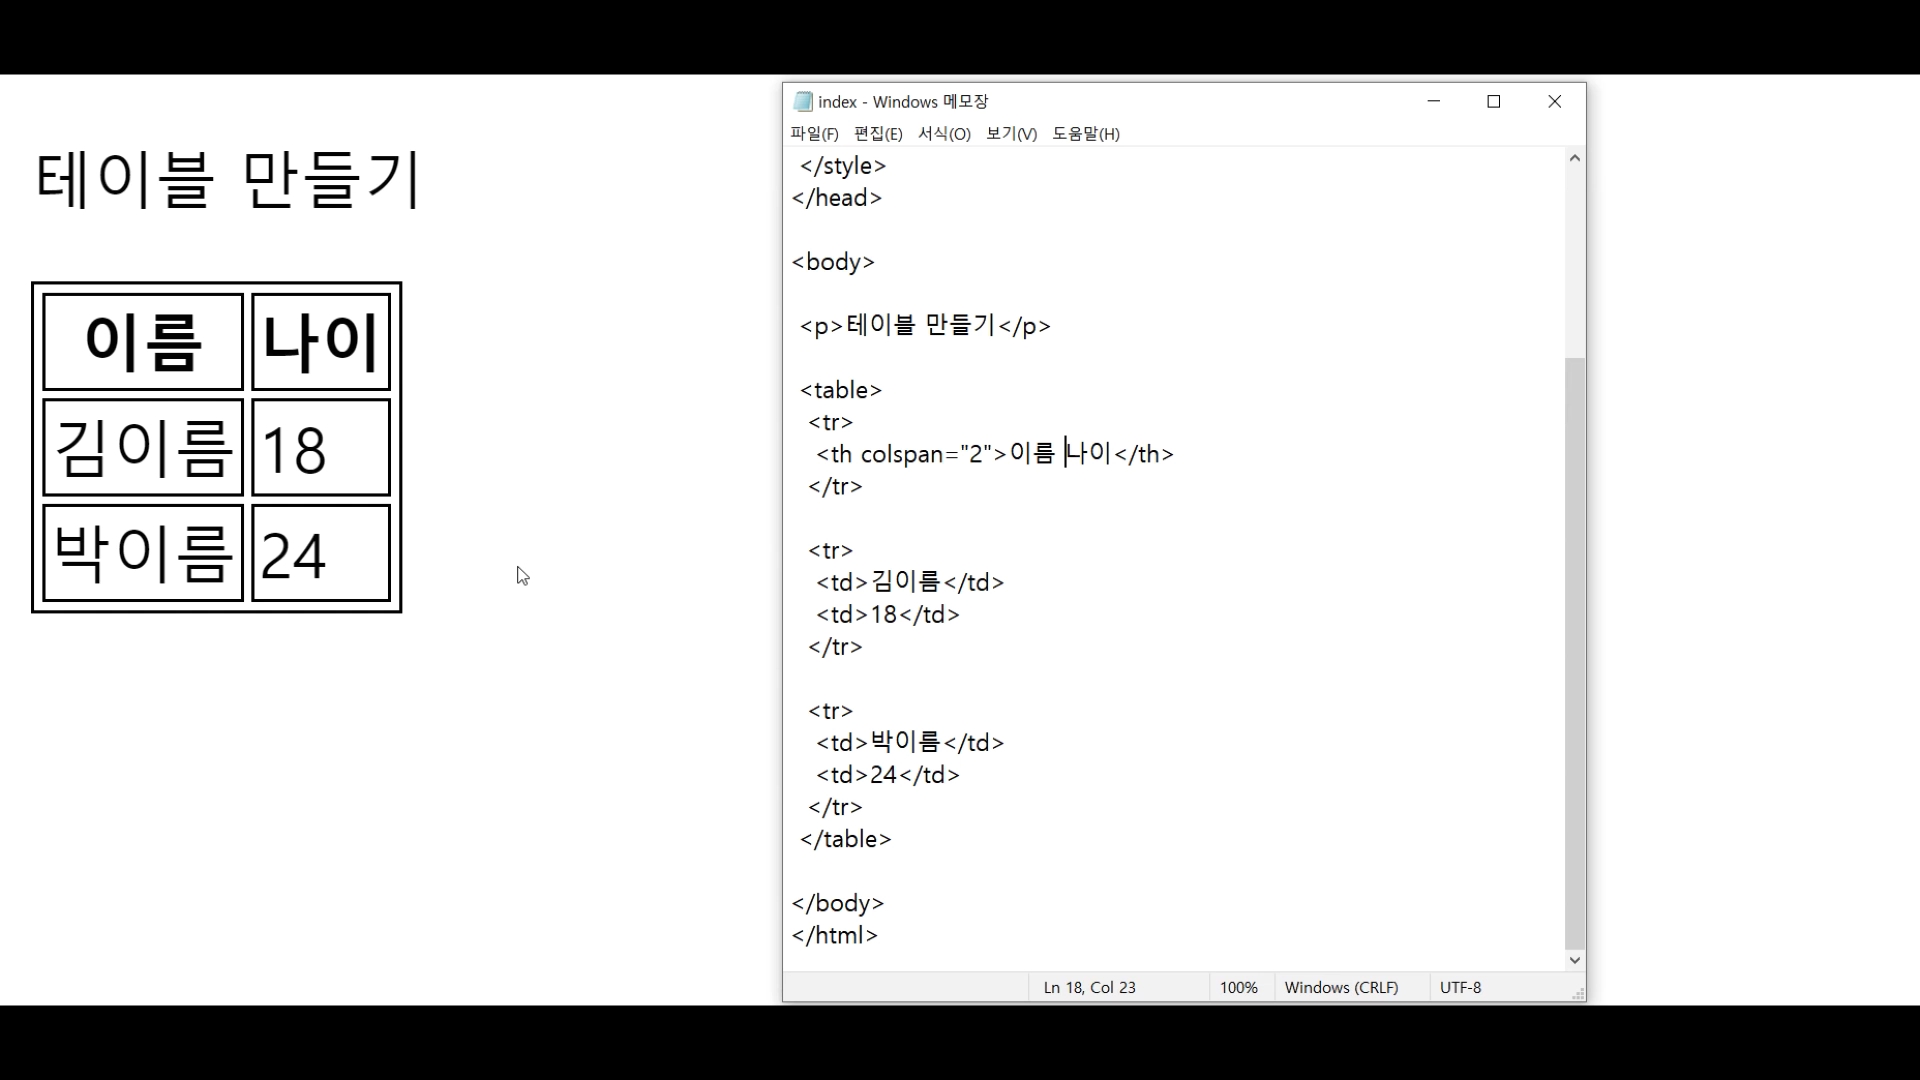Open the 파일(F) menu
This screenshot has width=1920, height=1080.
(x=814, y=134)
